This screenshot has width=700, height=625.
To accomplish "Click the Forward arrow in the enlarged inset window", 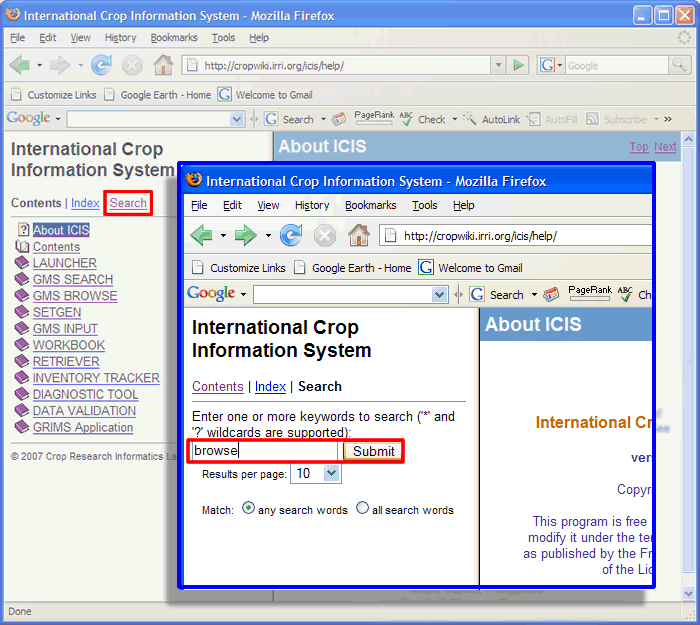I will [x=246, y=235].
